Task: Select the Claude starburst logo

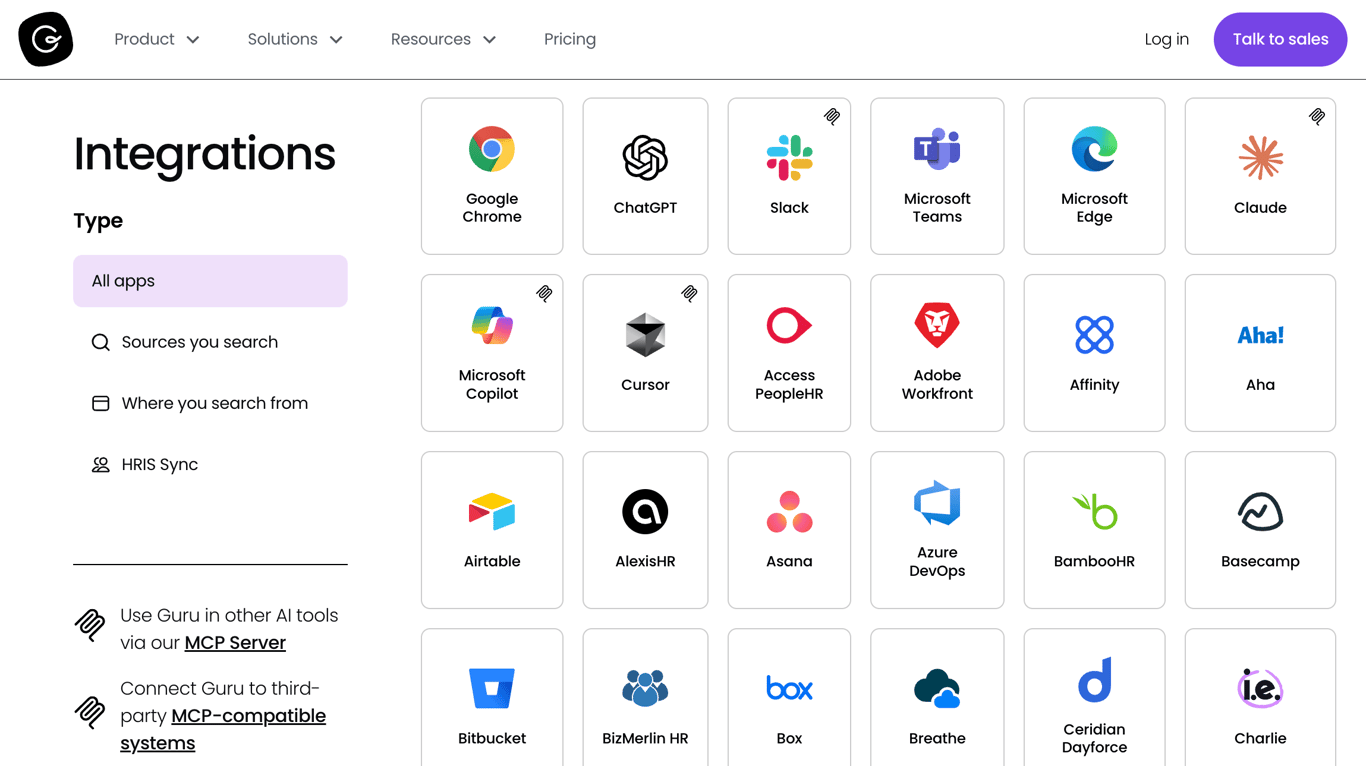Action: (1260, 158)
